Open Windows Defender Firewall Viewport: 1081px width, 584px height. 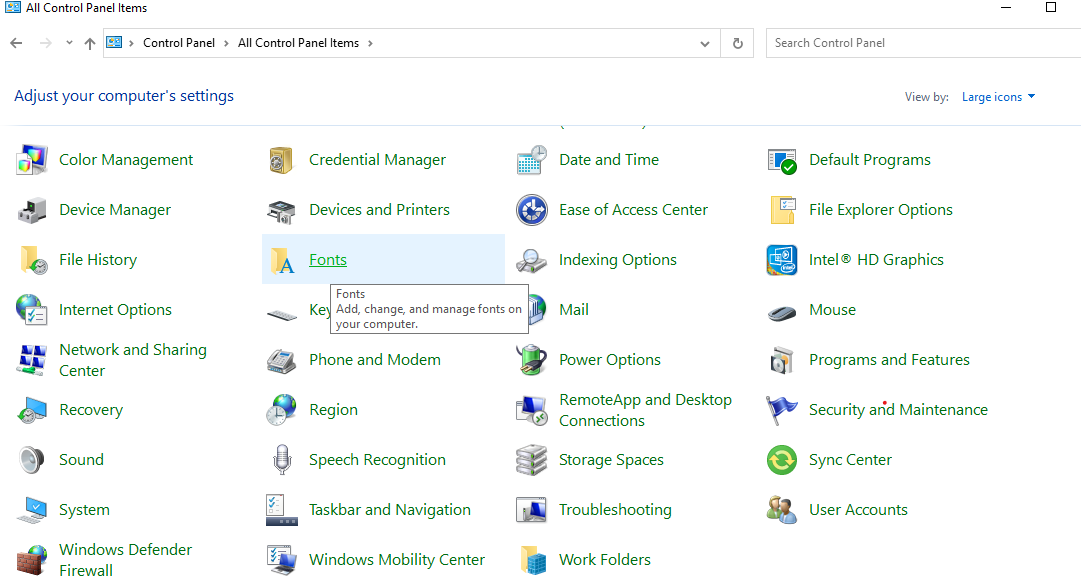tap(125, 558)
